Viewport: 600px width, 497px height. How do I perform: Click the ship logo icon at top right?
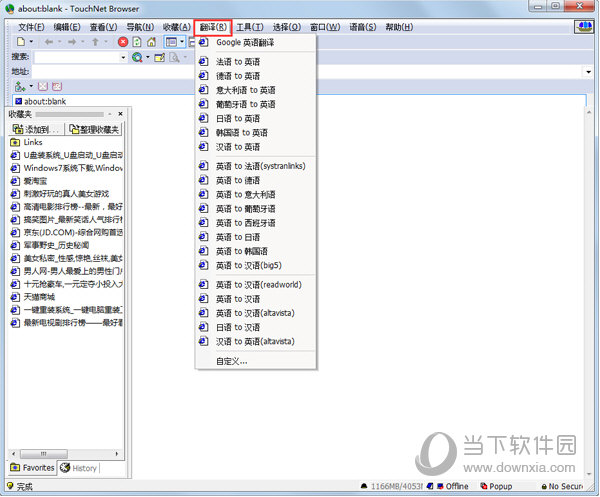pos(584,27)
